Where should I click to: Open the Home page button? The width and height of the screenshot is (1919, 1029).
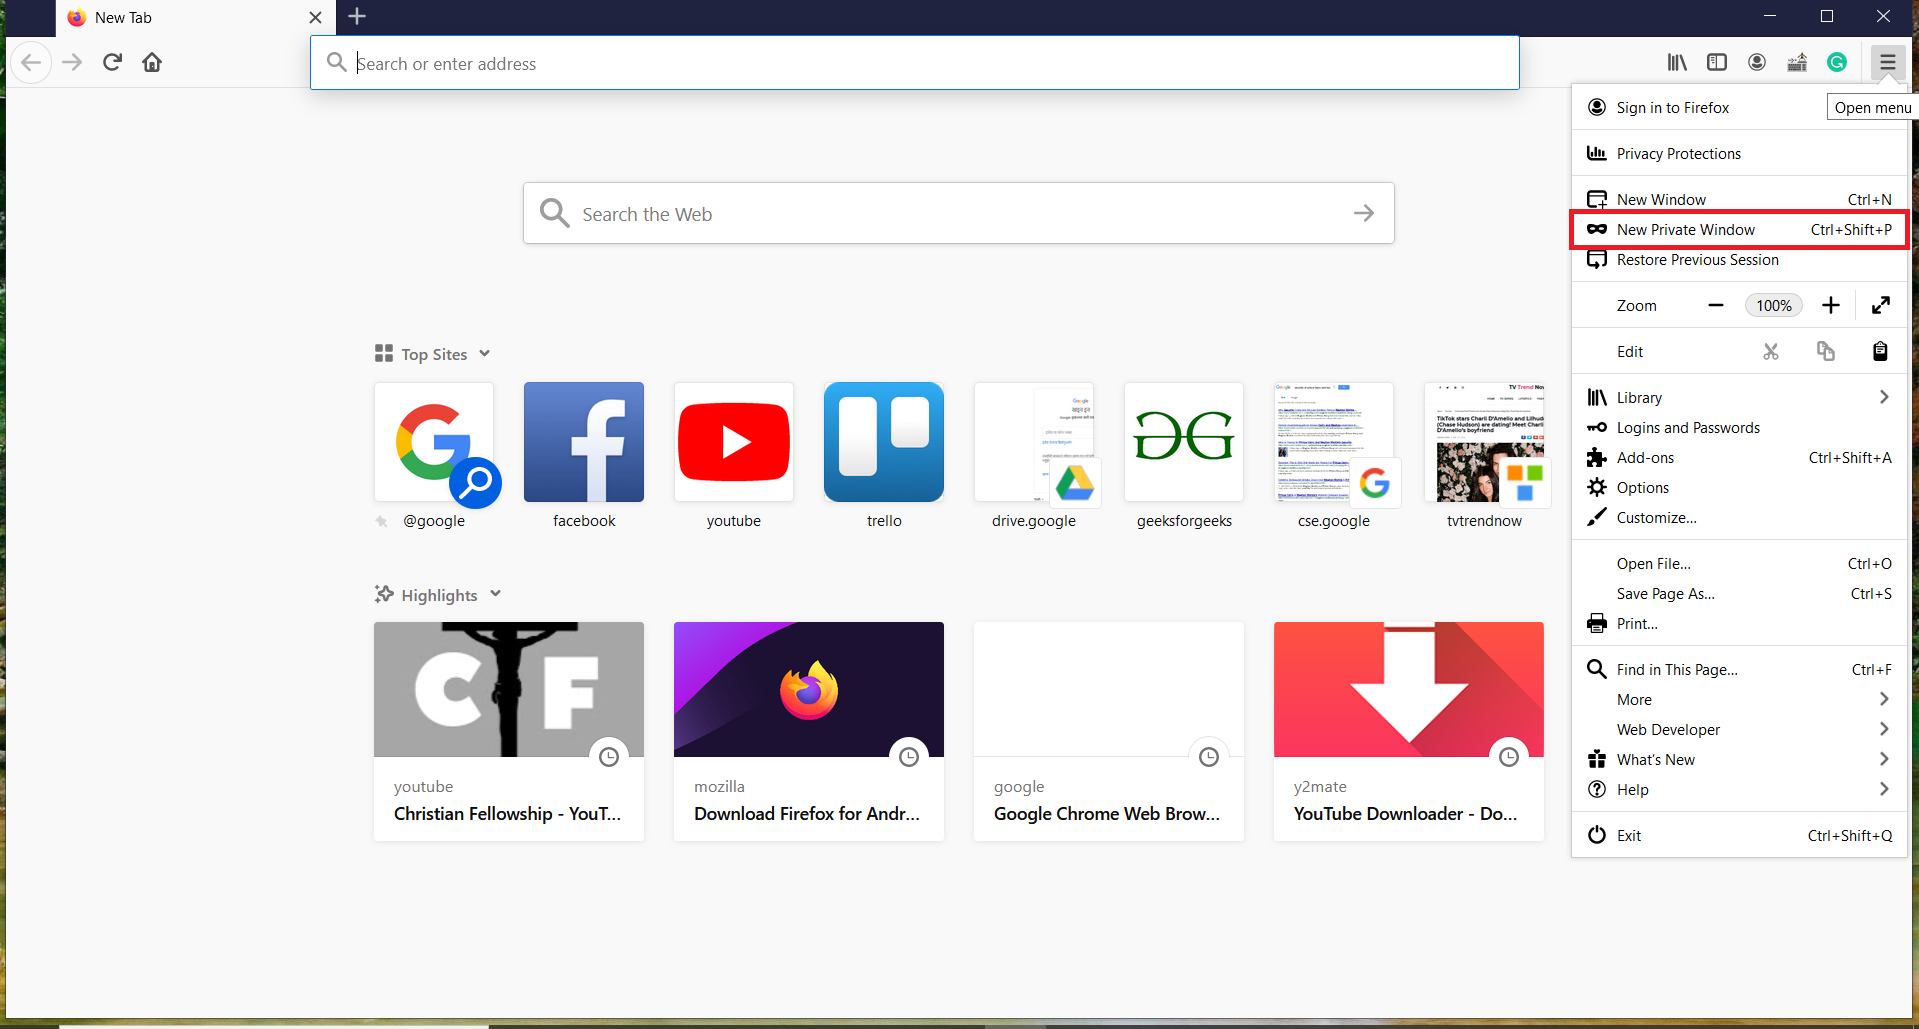point(152,62)
